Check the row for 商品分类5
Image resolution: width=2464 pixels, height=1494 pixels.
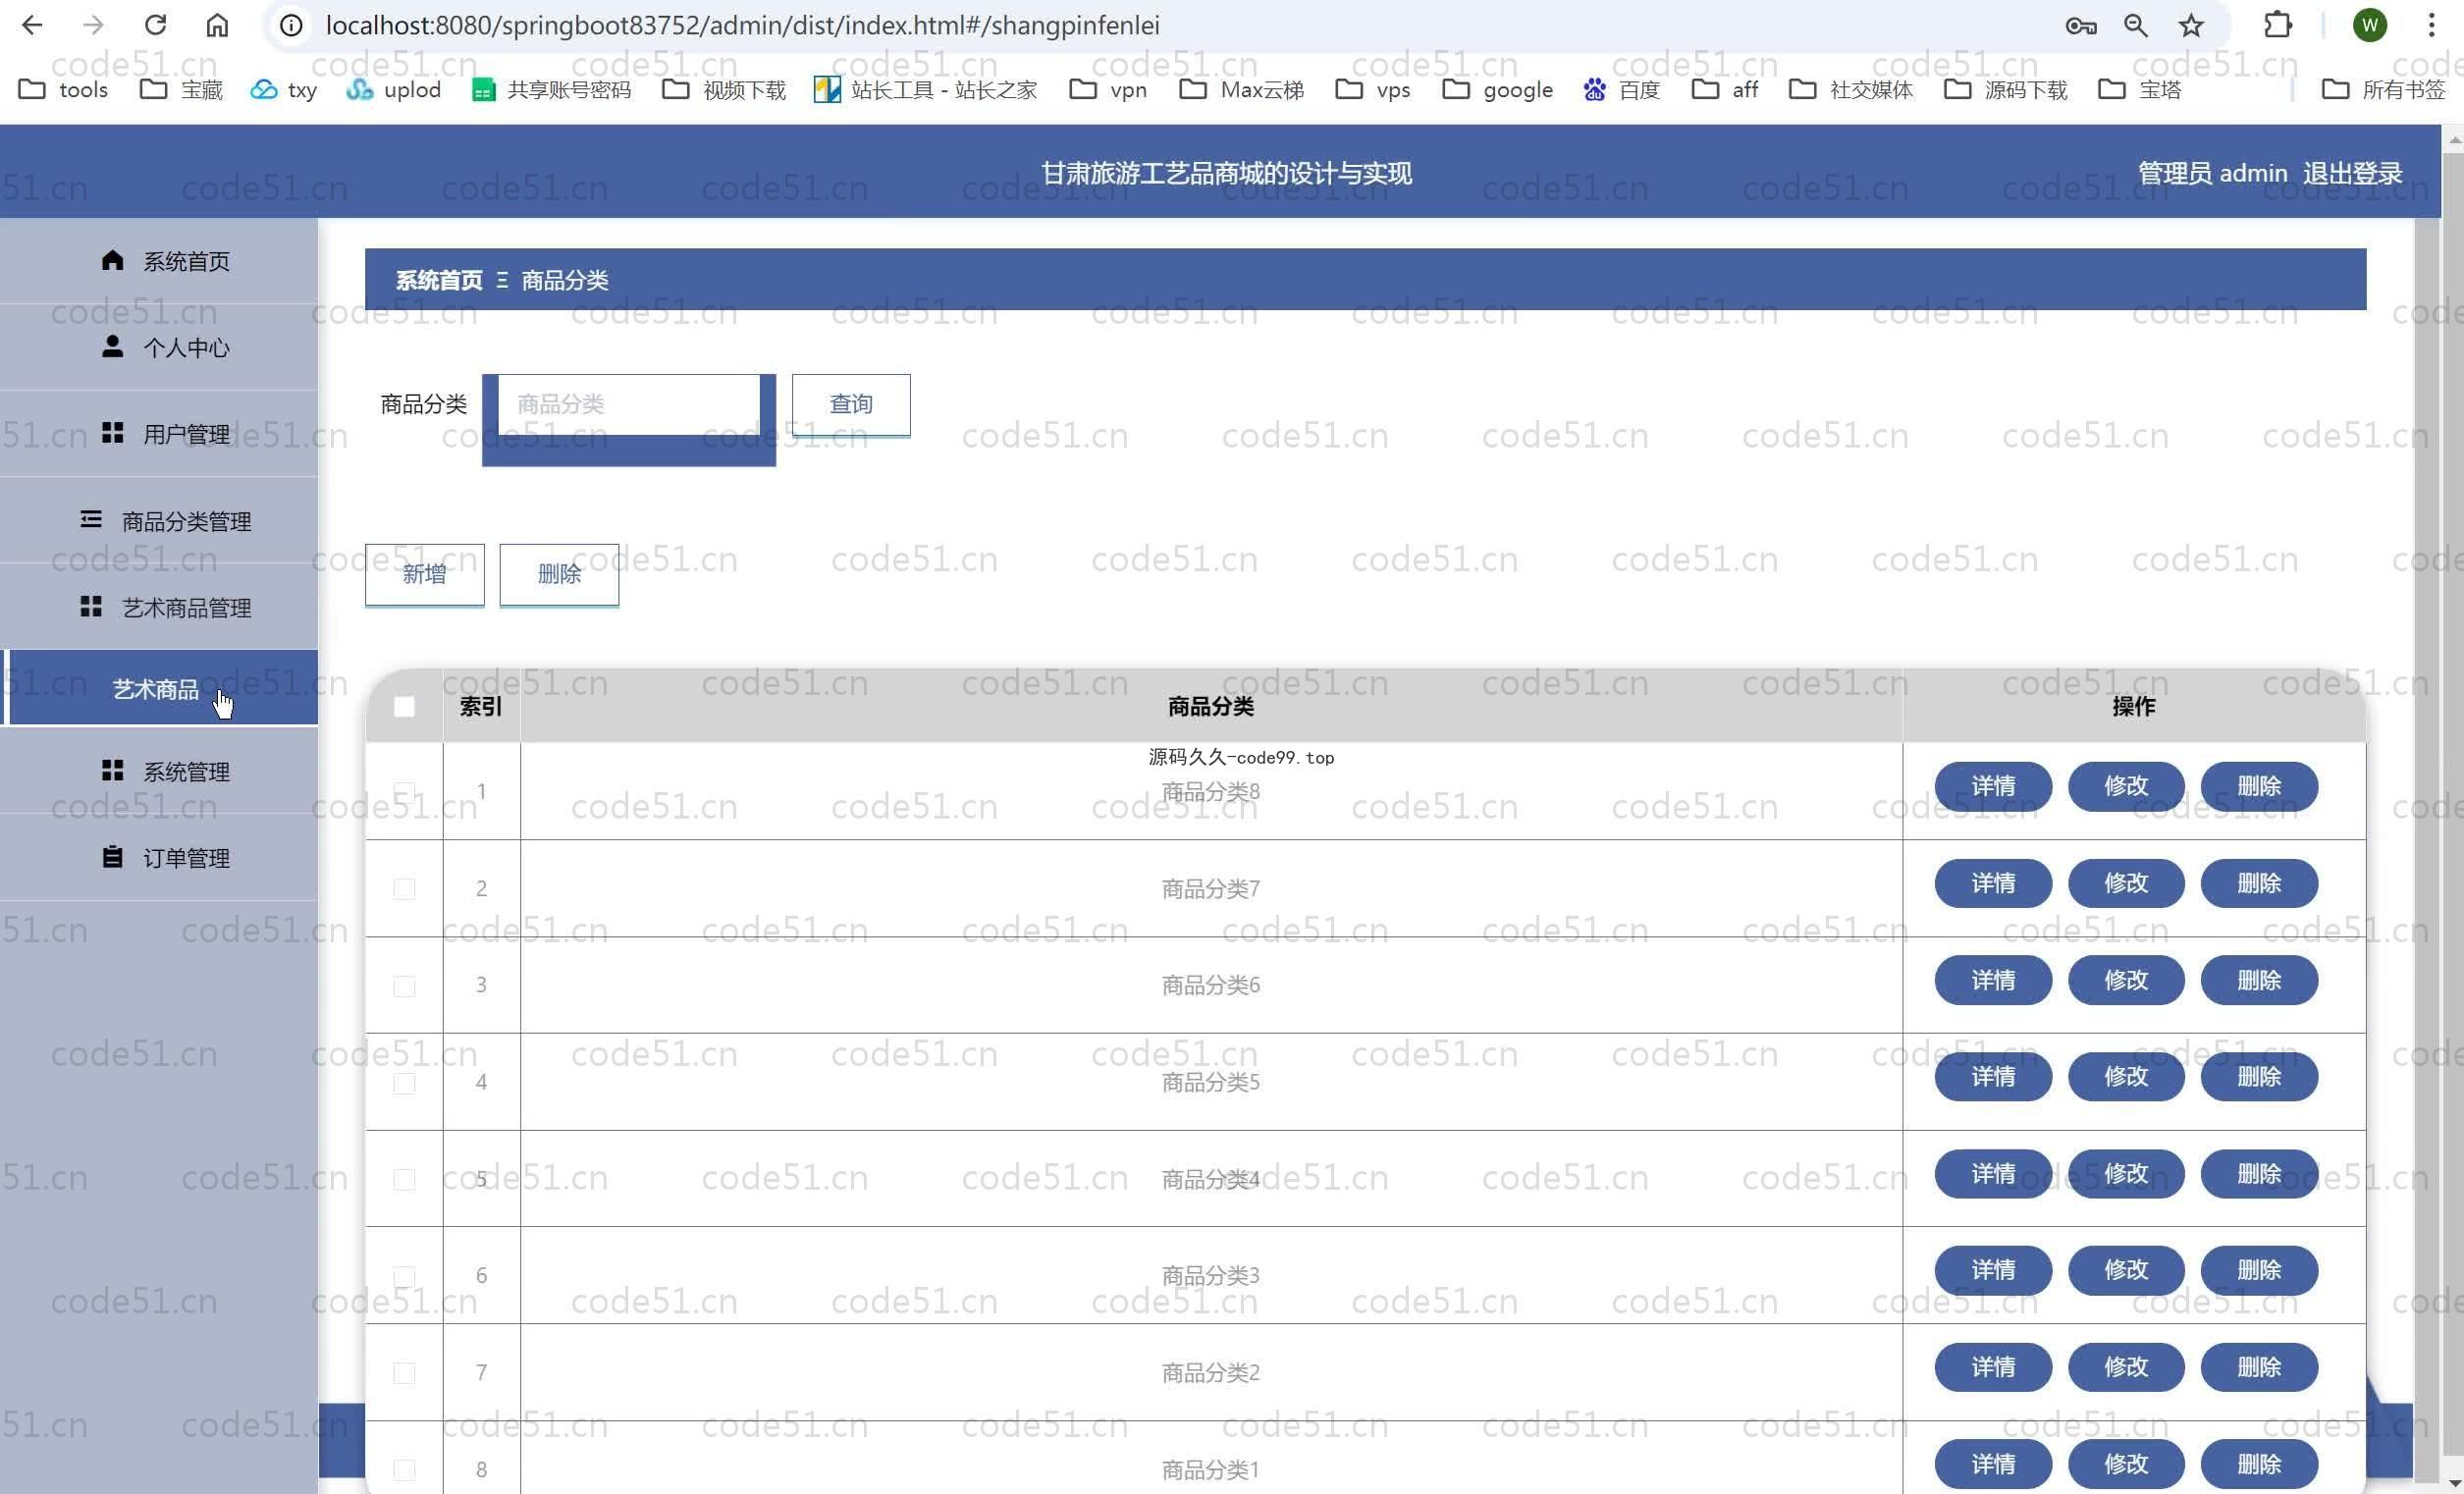[x=404, y=1083]
